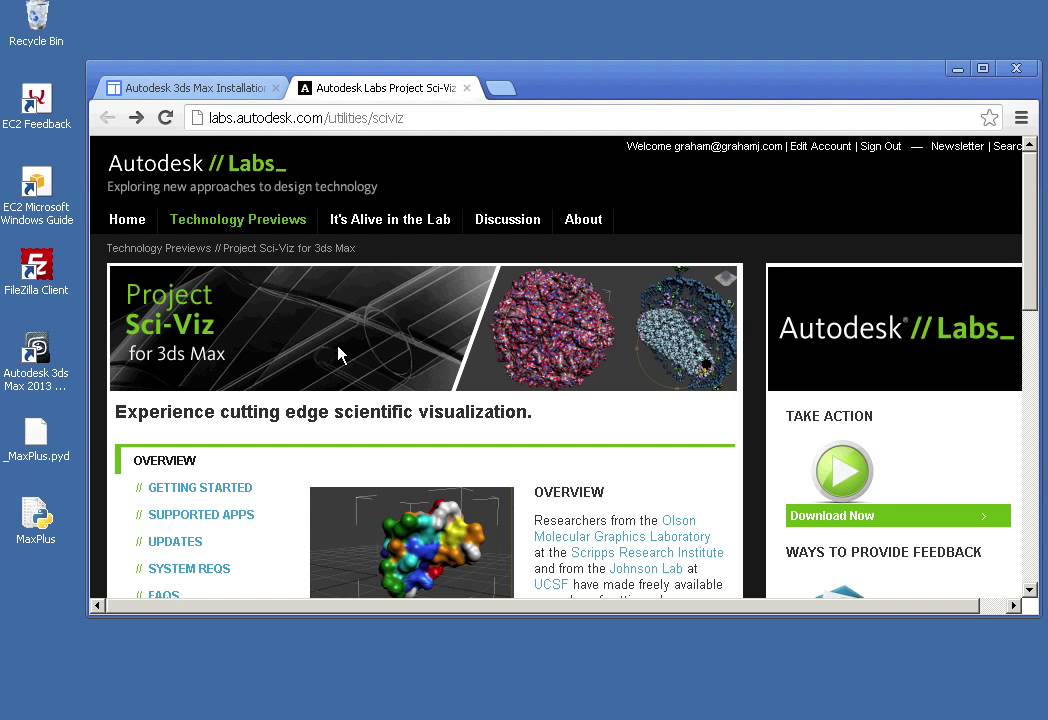The width and height of the screenshot is (1048, 720).
Task: Open the GETTING STARTED section
Action: click(200, 487)
